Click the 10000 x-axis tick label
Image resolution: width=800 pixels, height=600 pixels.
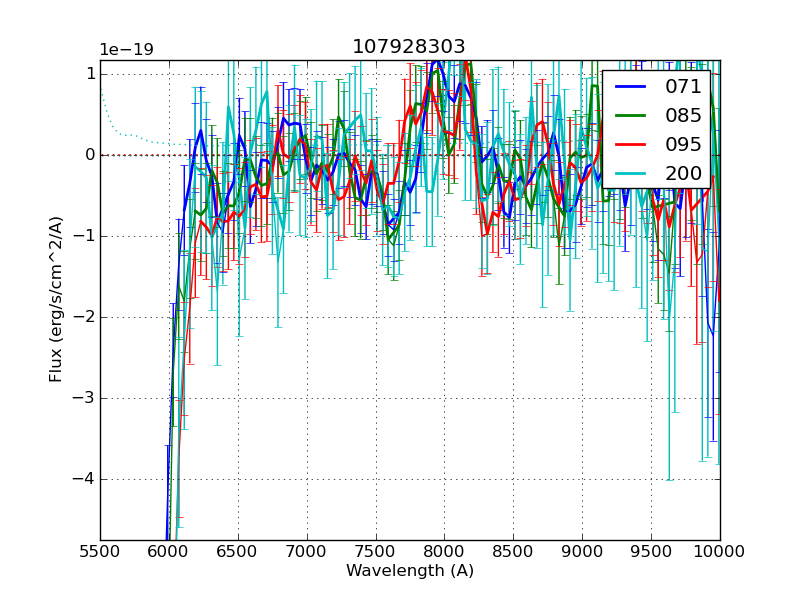tap(719, 551)
